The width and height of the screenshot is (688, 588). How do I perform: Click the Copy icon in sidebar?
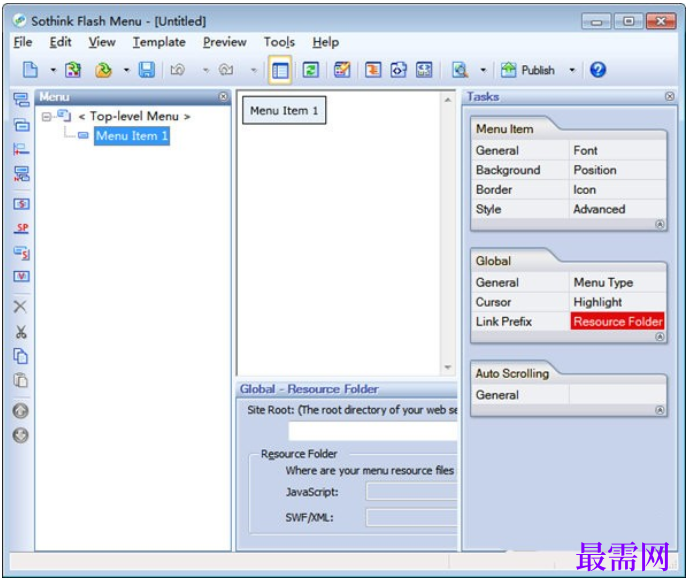click(x=21, y=356)
